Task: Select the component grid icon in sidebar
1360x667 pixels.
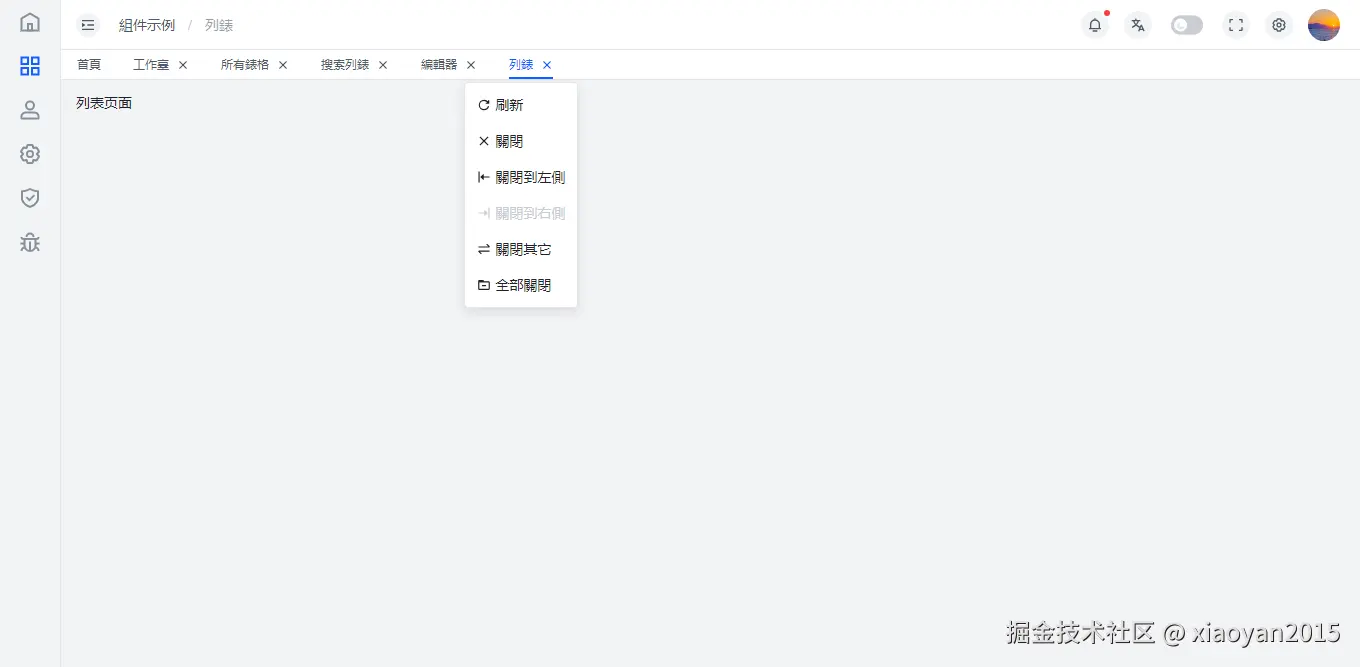Action: click(30, 66)
